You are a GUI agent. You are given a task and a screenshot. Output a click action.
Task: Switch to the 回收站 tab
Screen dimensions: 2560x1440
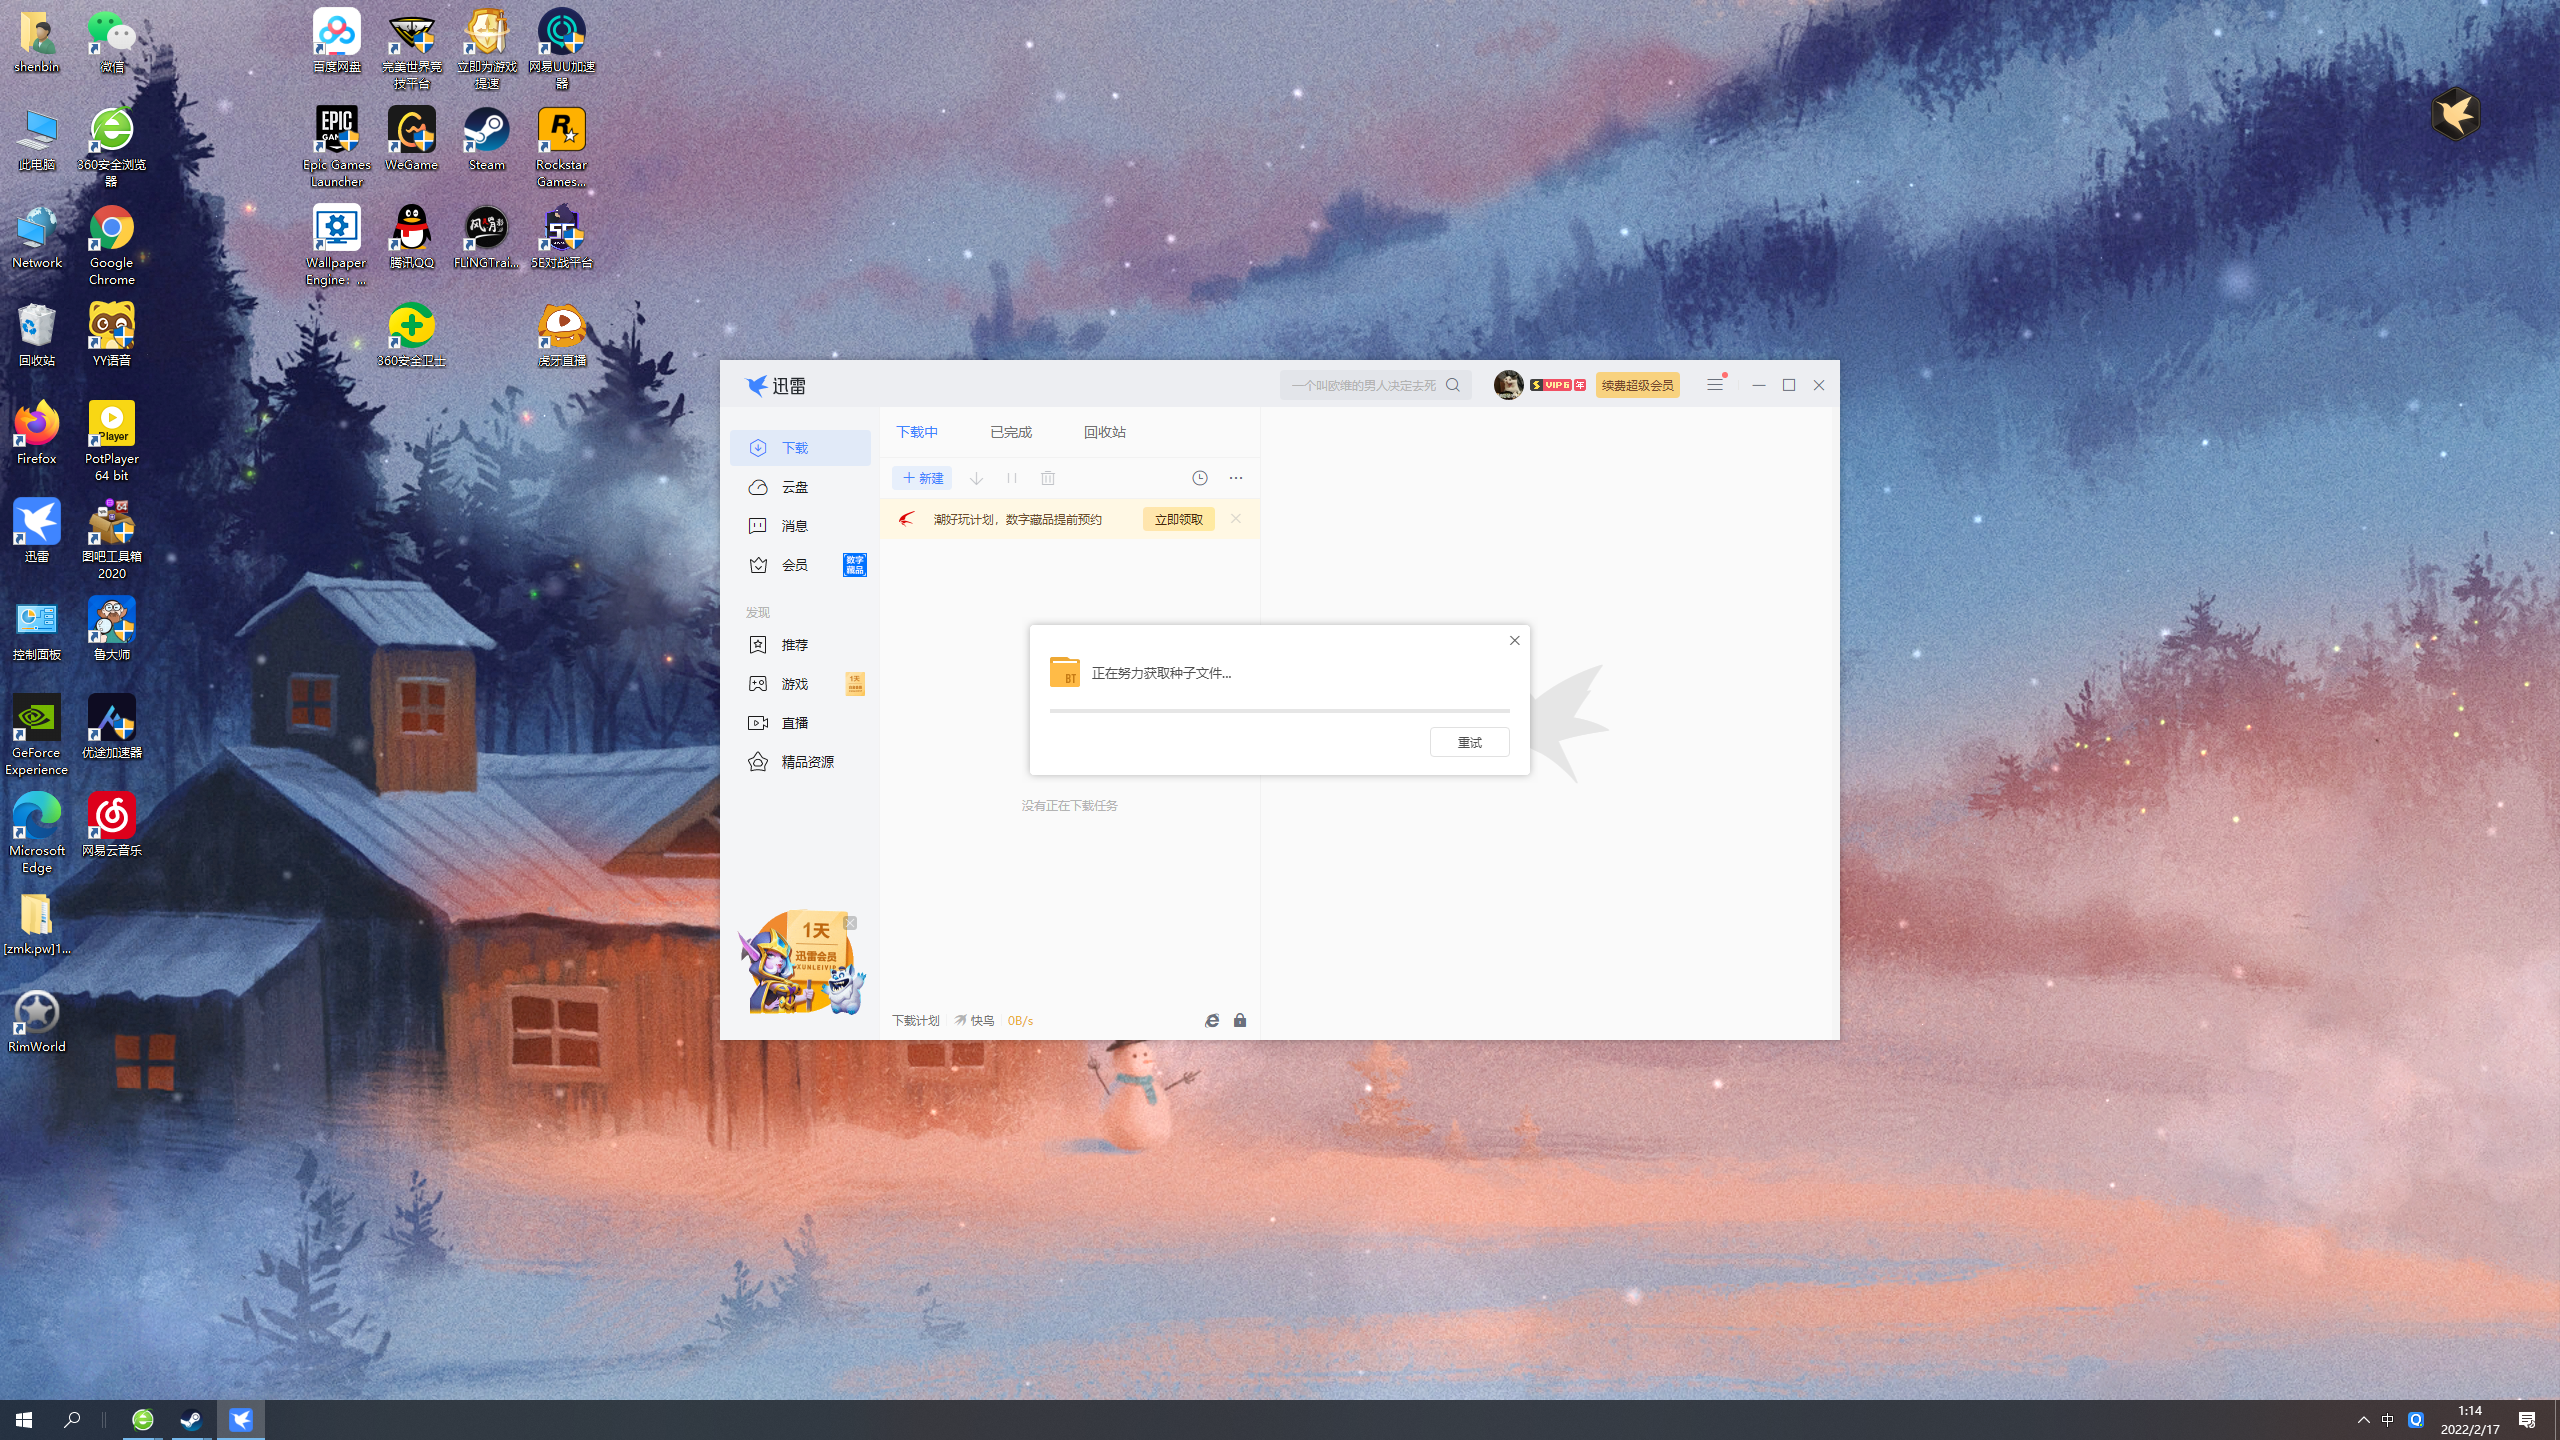(1104, 432)
